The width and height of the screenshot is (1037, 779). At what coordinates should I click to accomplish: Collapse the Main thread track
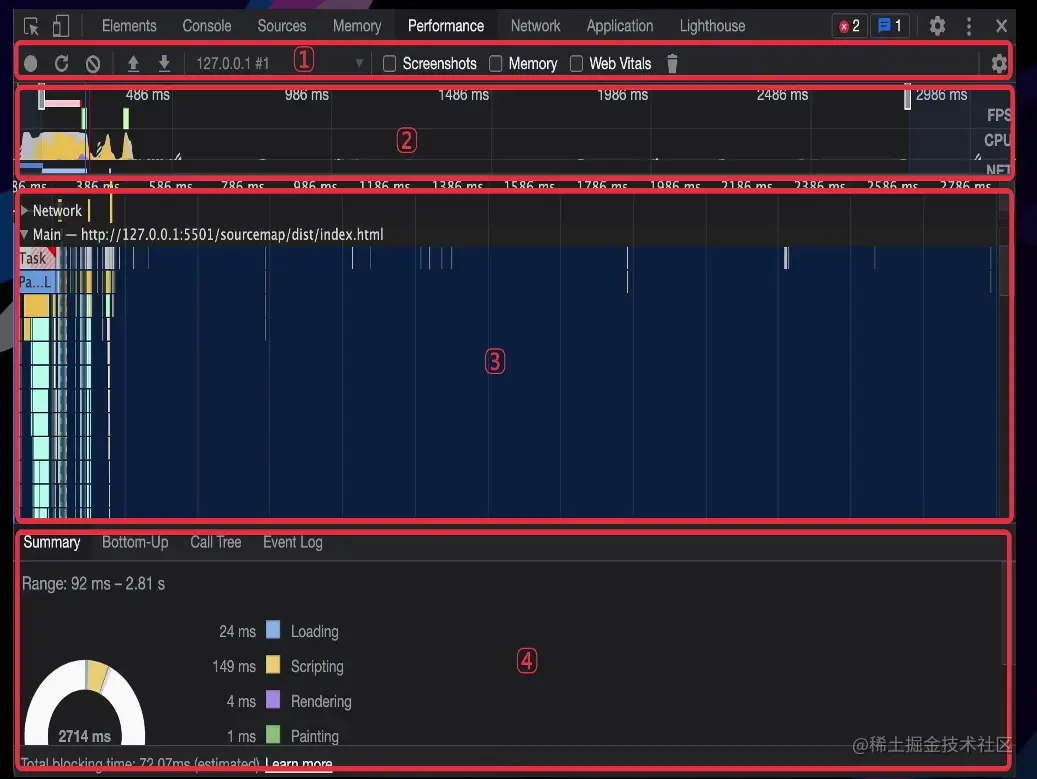pyautogui.click(x=24, y=234)
